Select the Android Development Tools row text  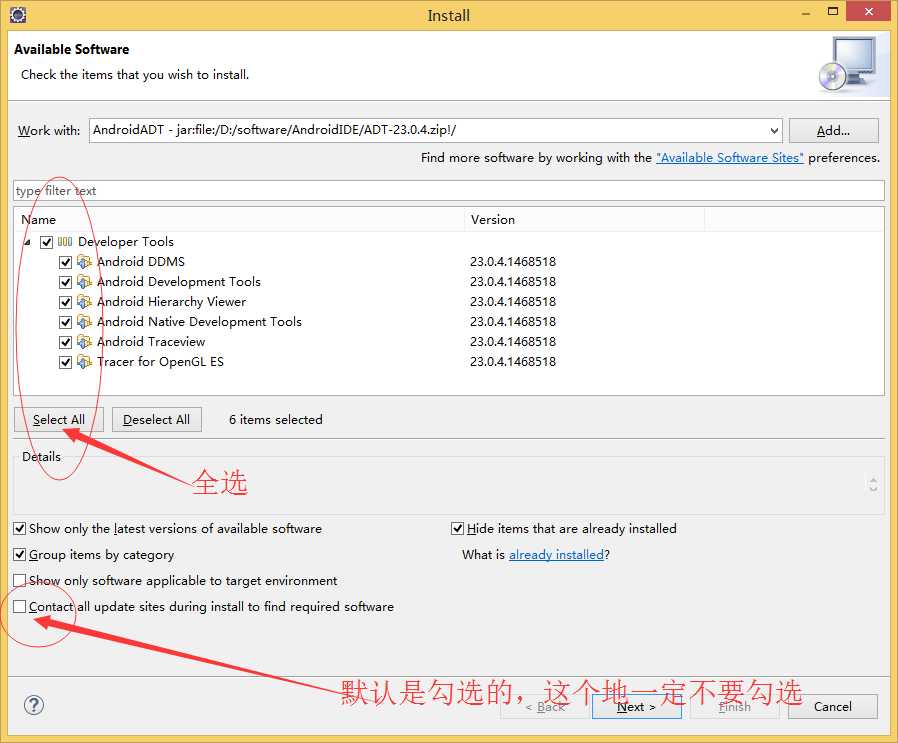pyautogui.click(x=179, y=282)
